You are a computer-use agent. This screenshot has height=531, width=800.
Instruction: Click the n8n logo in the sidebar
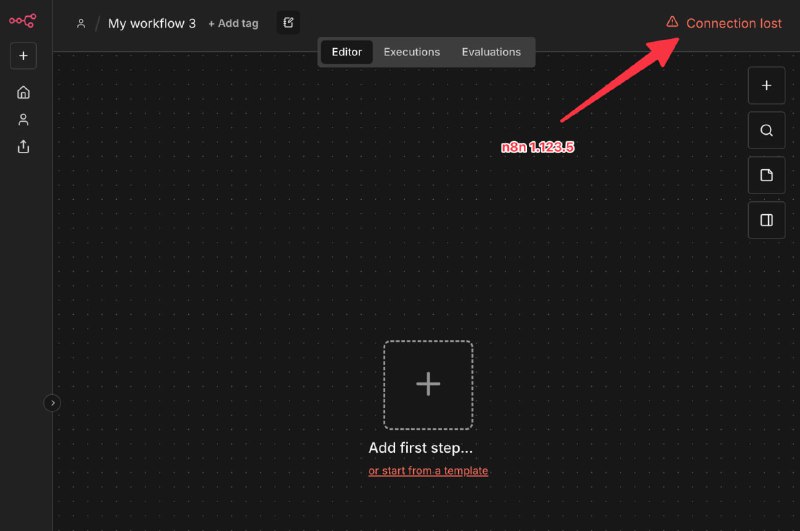point(23,21)
